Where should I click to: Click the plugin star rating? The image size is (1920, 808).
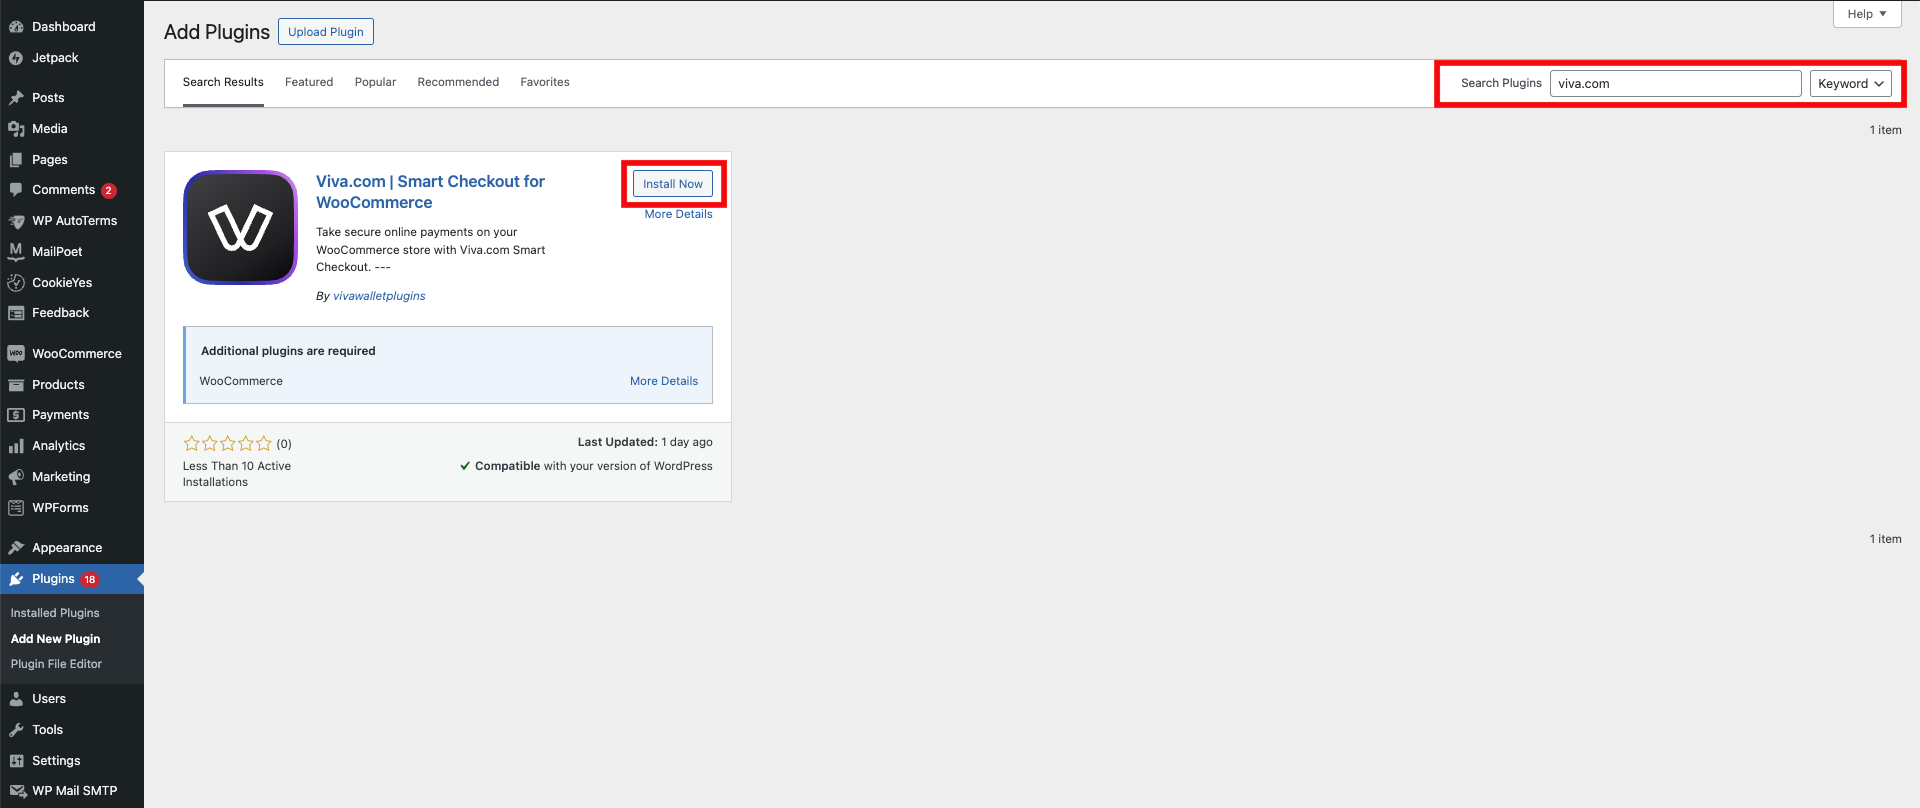pos(227,443)
